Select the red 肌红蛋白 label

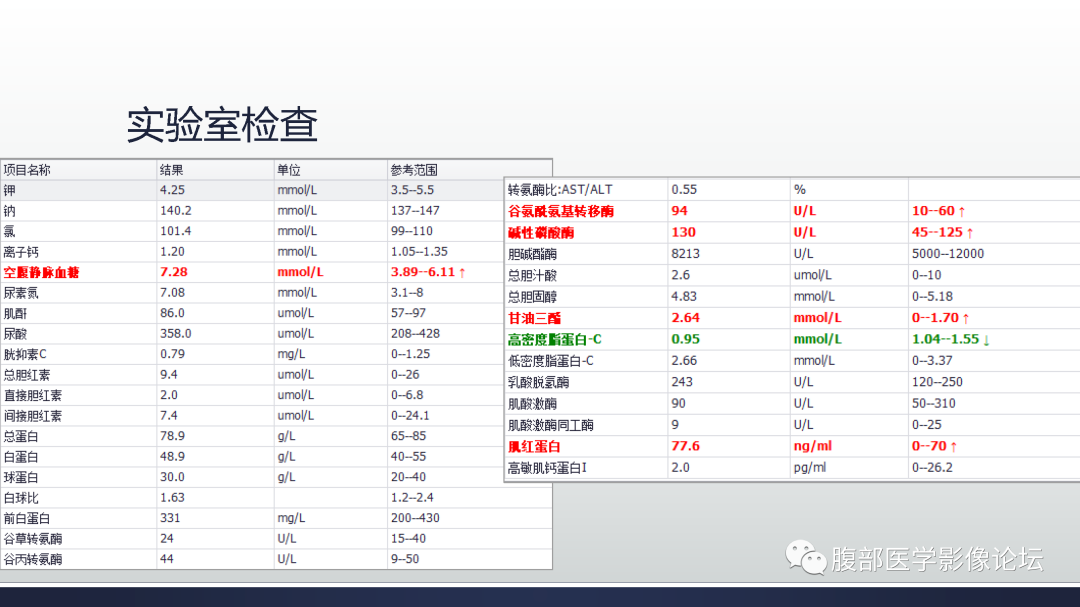click(x=534, y=446)
